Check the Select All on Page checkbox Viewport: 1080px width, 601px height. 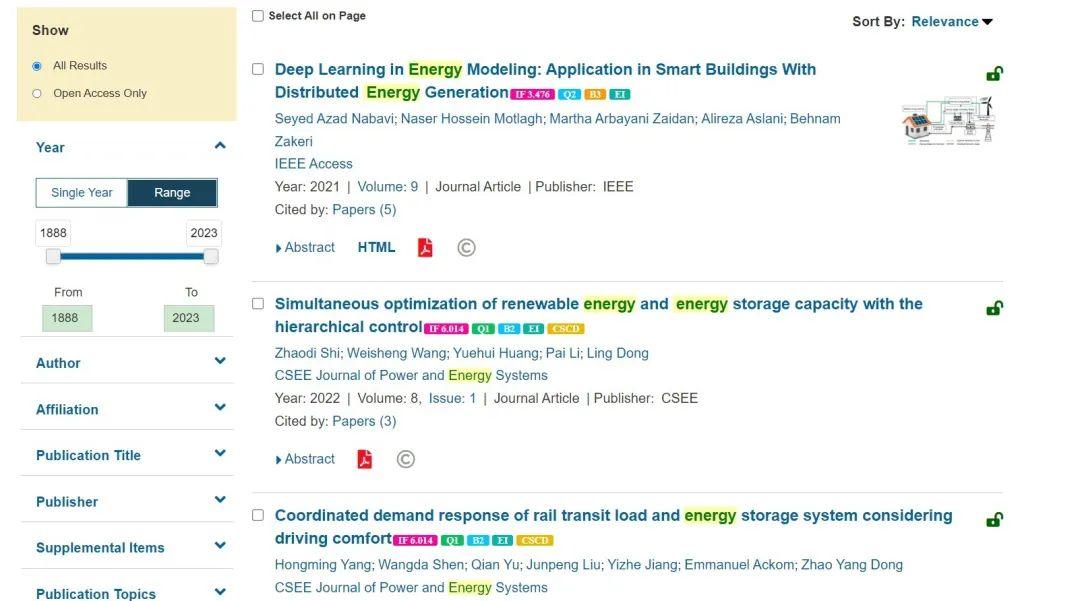click(258, 16)
